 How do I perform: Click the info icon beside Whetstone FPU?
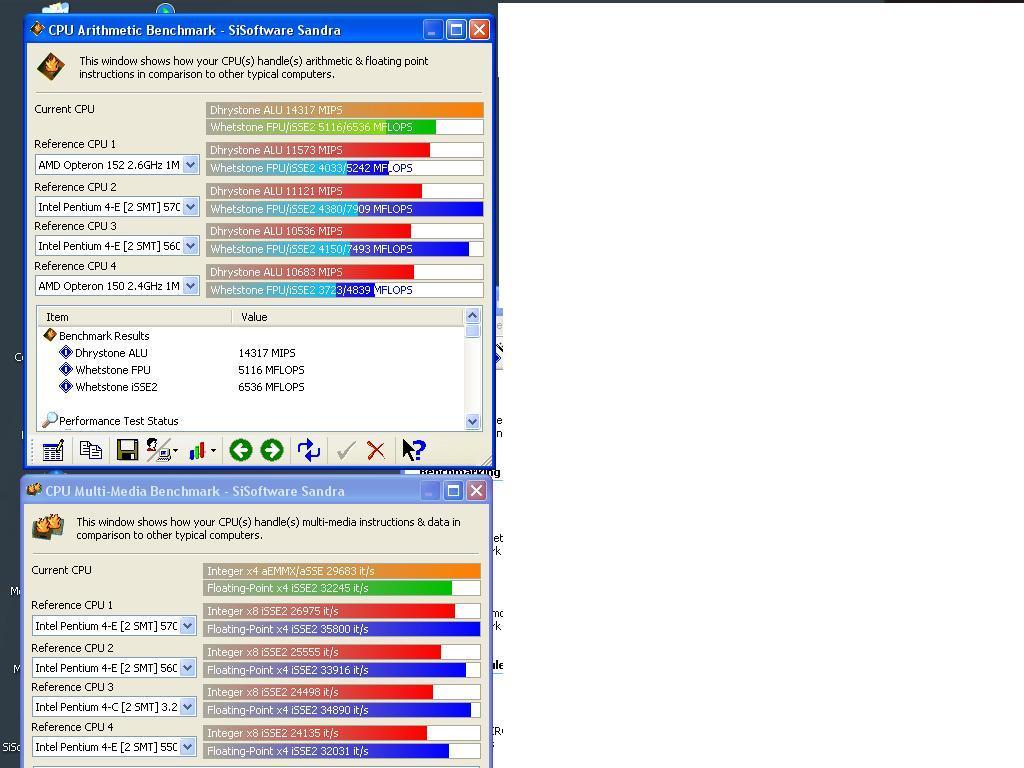65,369
